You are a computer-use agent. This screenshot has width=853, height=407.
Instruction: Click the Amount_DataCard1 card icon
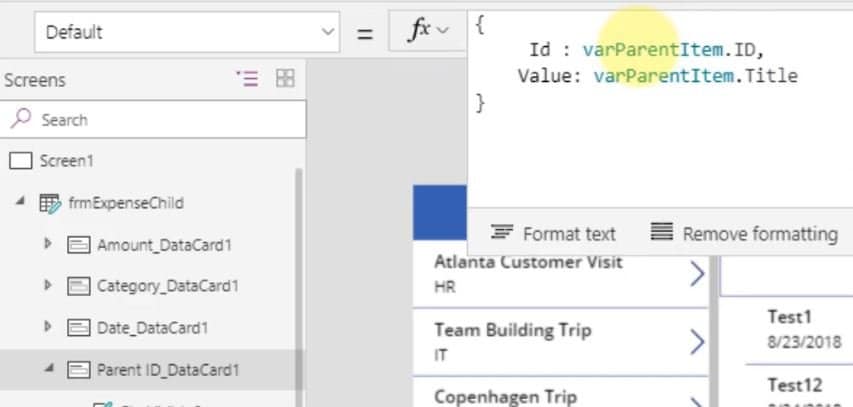pyautogui.click(x=78, y=245)
